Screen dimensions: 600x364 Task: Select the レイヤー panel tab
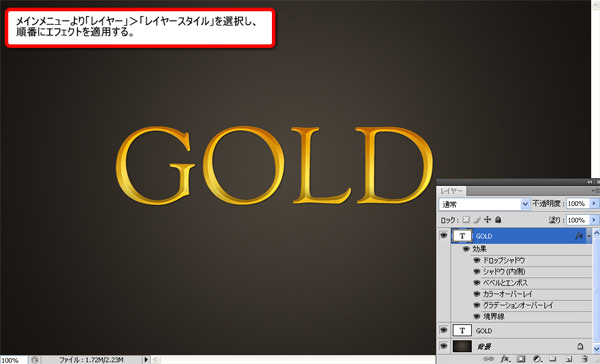(x=451, y=191)
